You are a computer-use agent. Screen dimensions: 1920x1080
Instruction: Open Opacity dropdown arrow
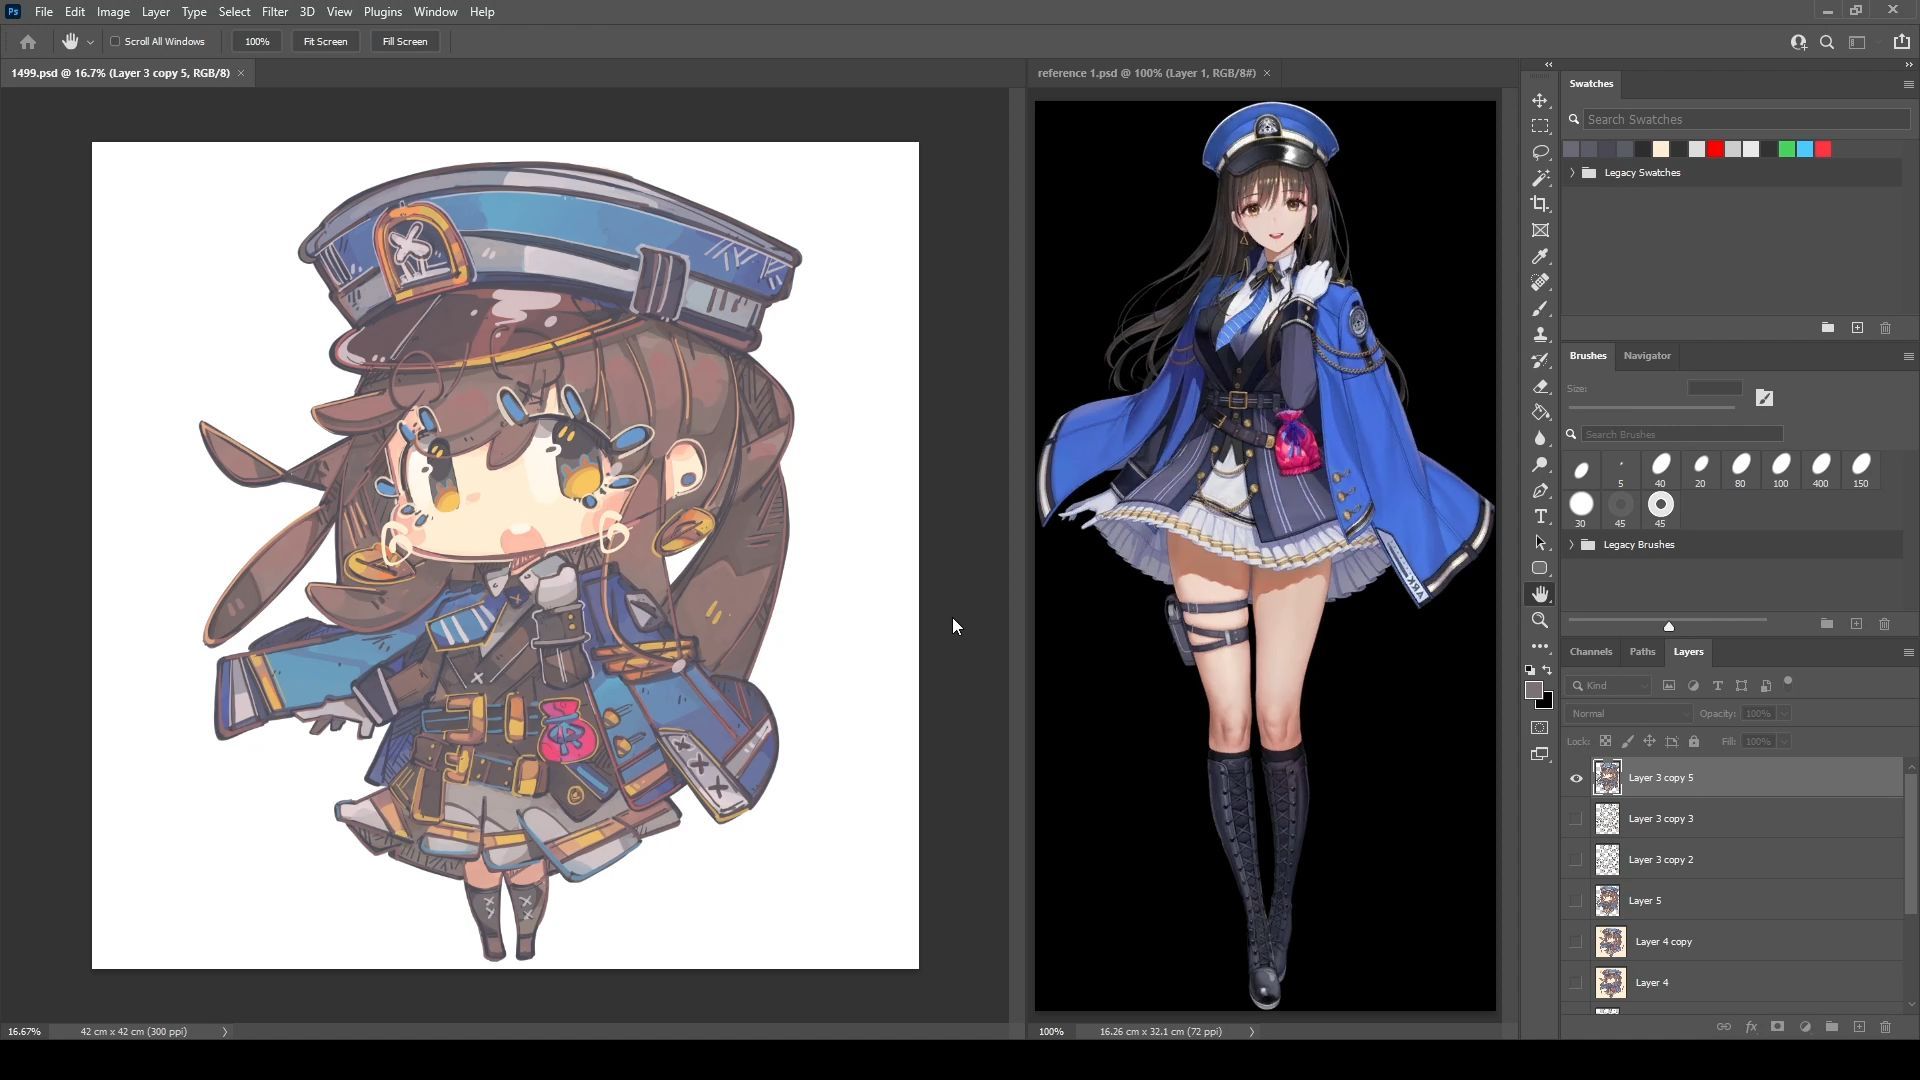point(1784,713)
